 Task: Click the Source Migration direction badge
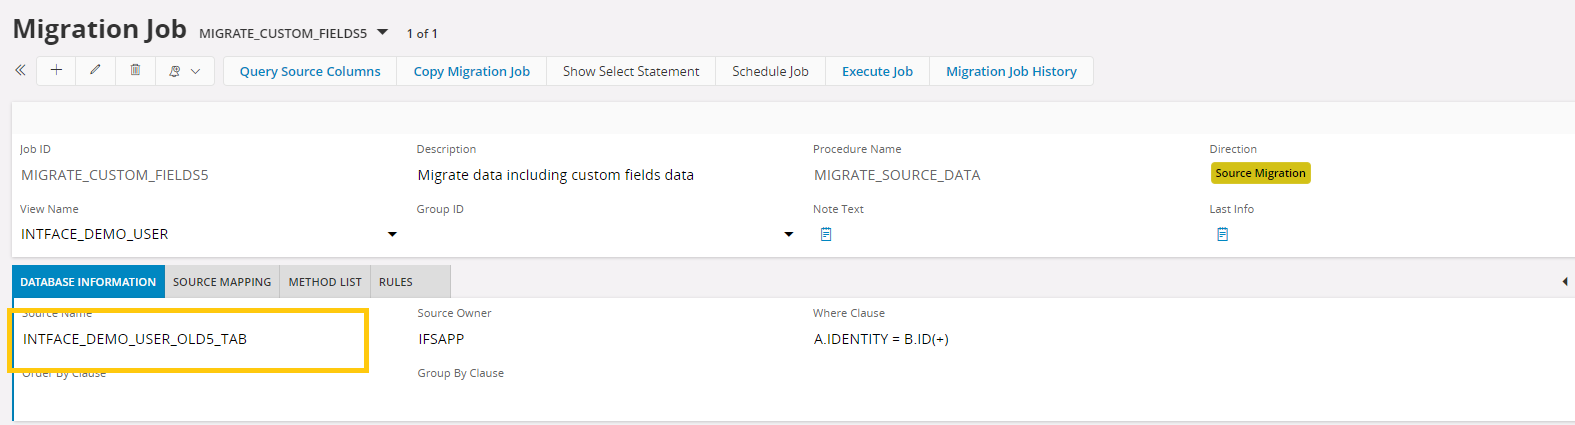[1260, 173]
